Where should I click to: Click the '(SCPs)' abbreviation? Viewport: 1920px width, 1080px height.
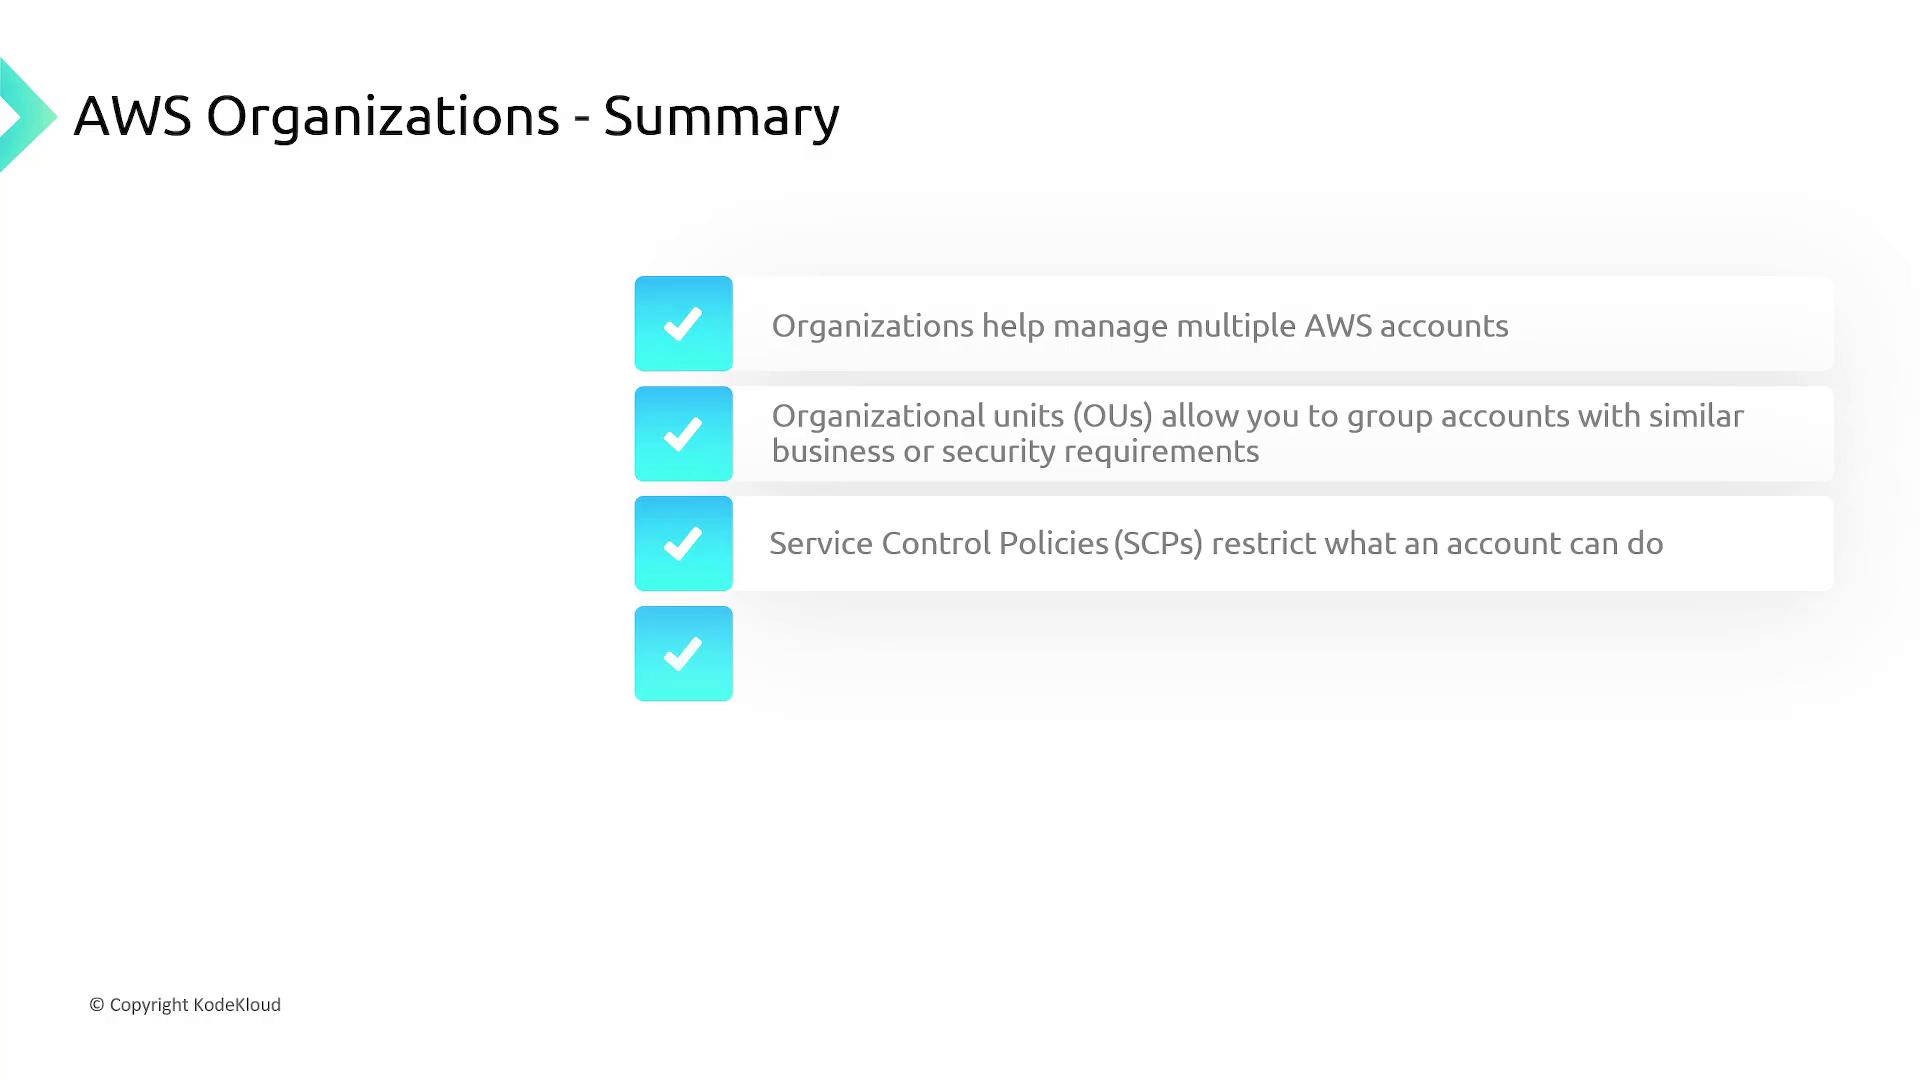tap(1158, 543)
